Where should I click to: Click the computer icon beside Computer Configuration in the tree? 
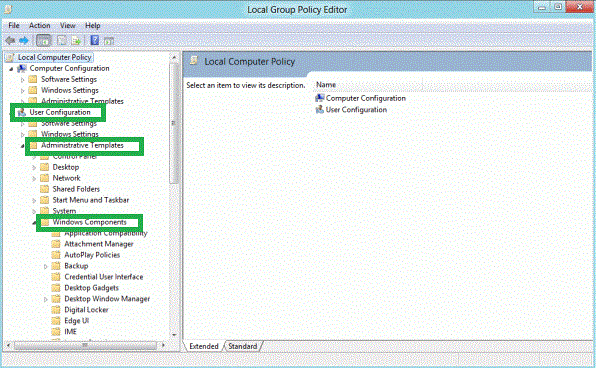pos(22,68)
